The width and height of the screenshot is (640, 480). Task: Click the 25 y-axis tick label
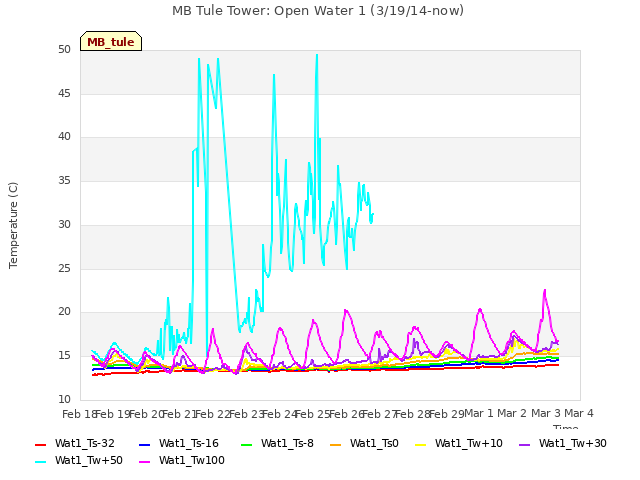point(64,269)
